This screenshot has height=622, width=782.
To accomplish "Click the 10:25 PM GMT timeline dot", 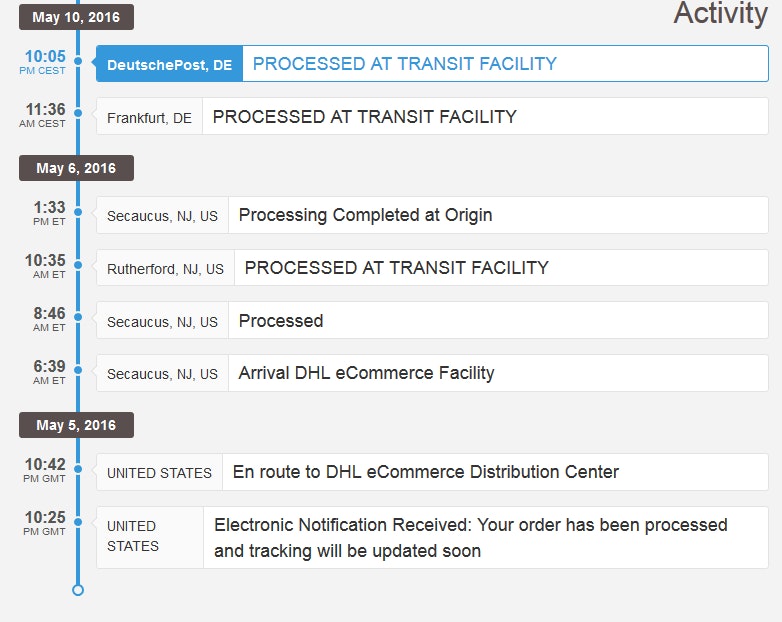I will (78, 524).
